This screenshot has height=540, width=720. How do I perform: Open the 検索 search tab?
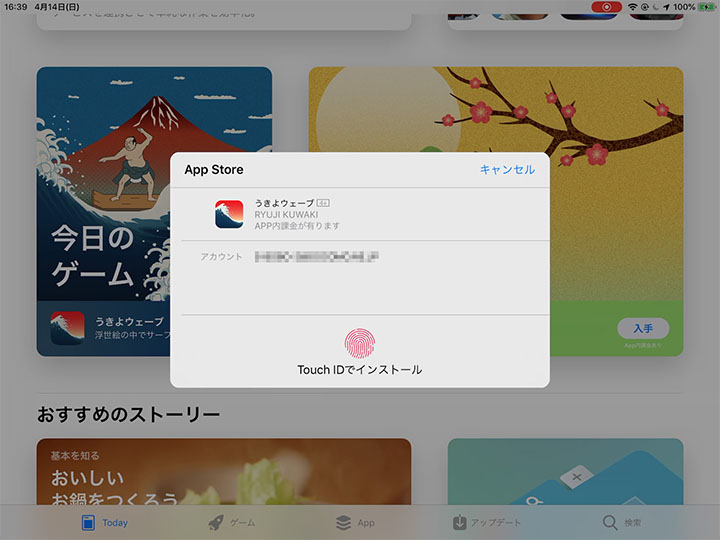622,523
